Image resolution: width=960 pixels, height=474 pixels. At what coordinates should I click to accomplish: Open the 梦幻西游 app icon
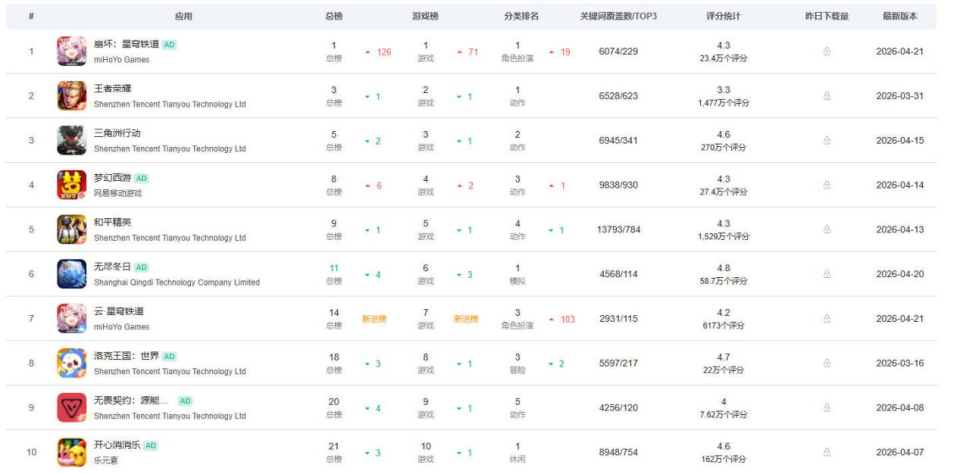pyautogui.click(x=72, y=185)
